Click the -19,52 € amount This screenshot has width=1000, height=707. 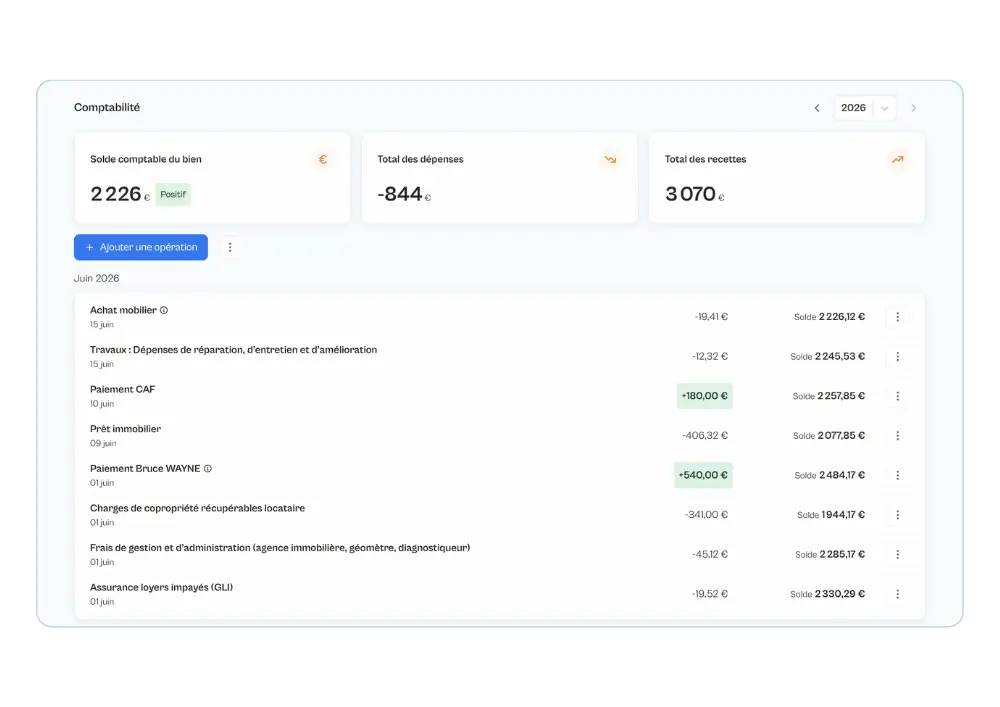[710, 594]
